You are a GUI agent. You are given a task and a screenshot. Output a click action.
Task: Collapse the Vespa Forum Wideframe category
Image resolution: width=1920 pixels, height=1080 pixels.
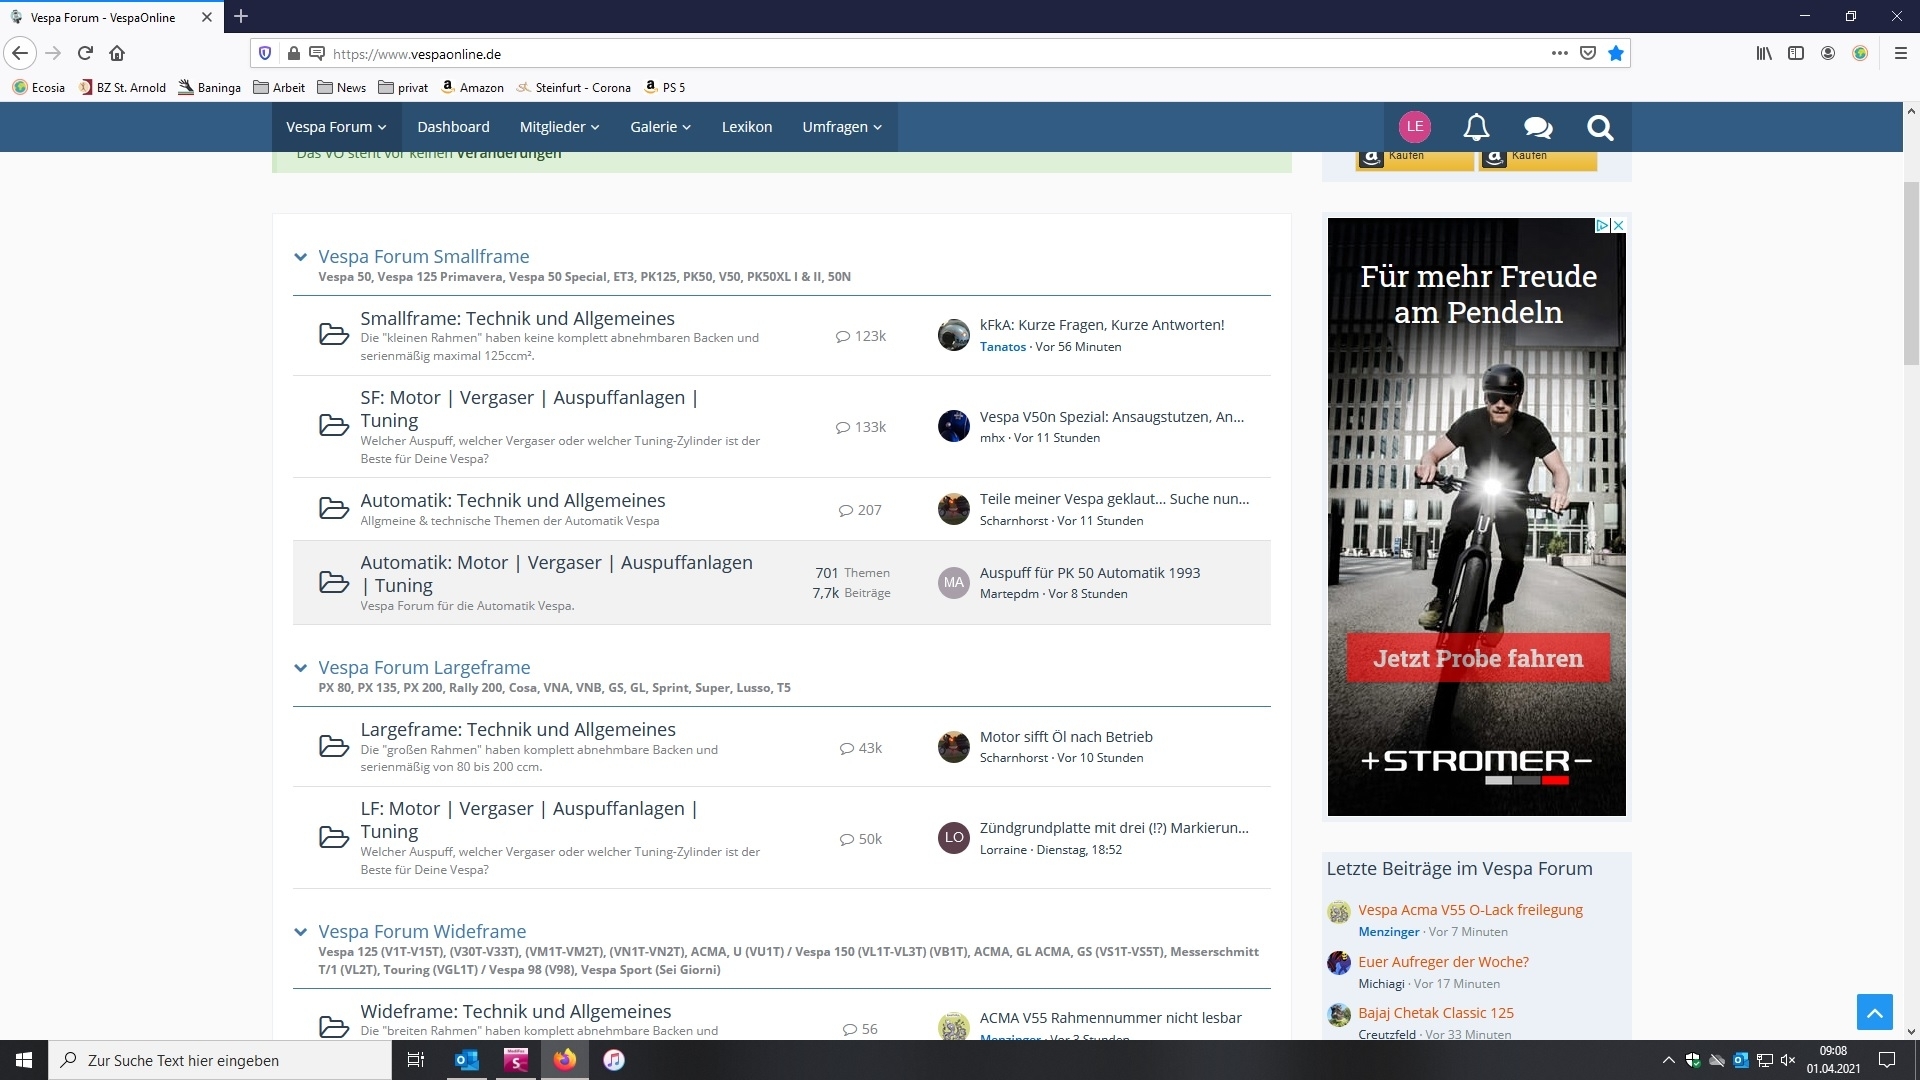(x=300, y=932)
